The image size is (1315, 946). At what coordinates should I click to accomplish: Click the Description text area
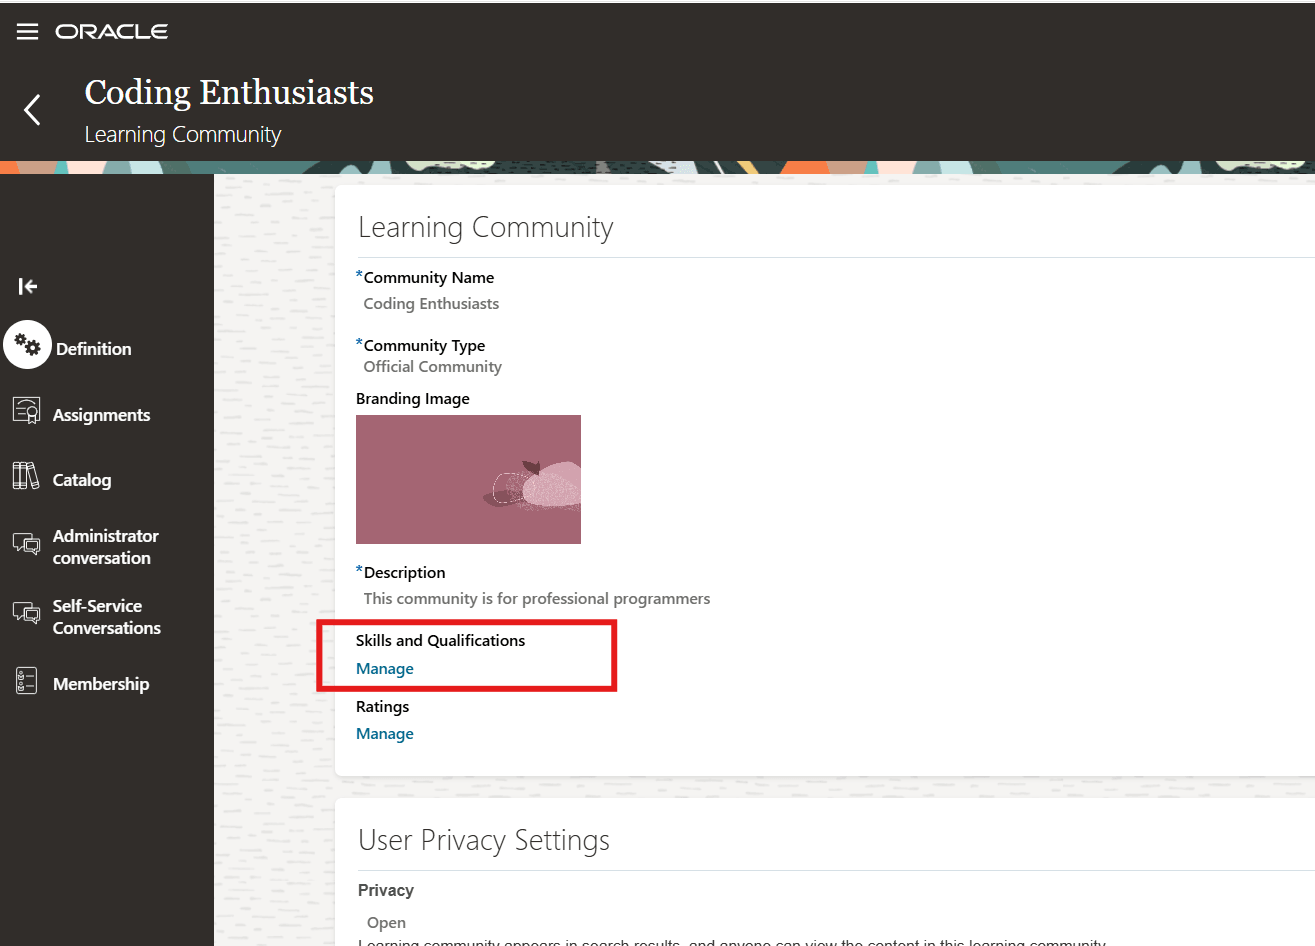(x=537, y=598)
